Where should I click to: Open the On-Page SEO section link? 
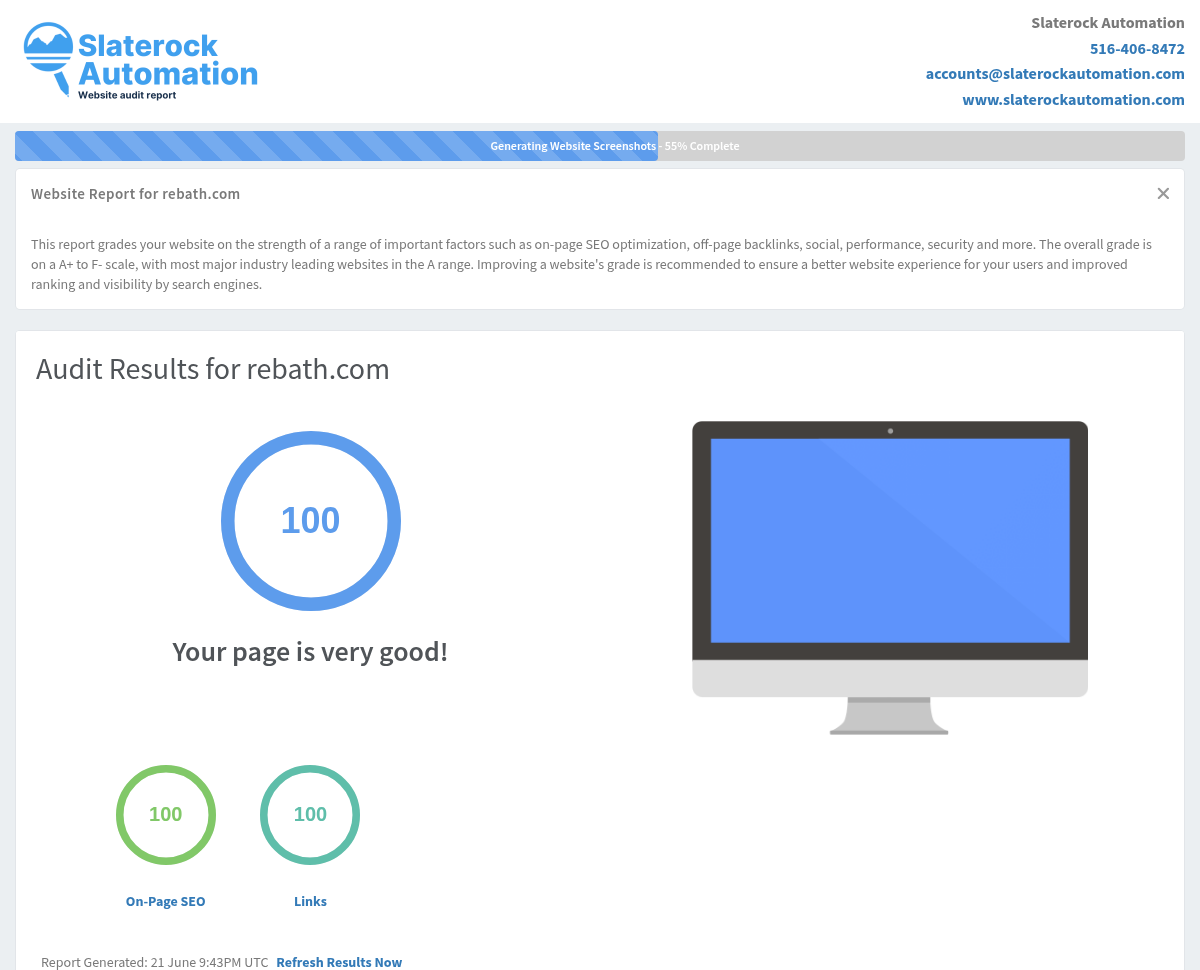[x=166, y=901]
